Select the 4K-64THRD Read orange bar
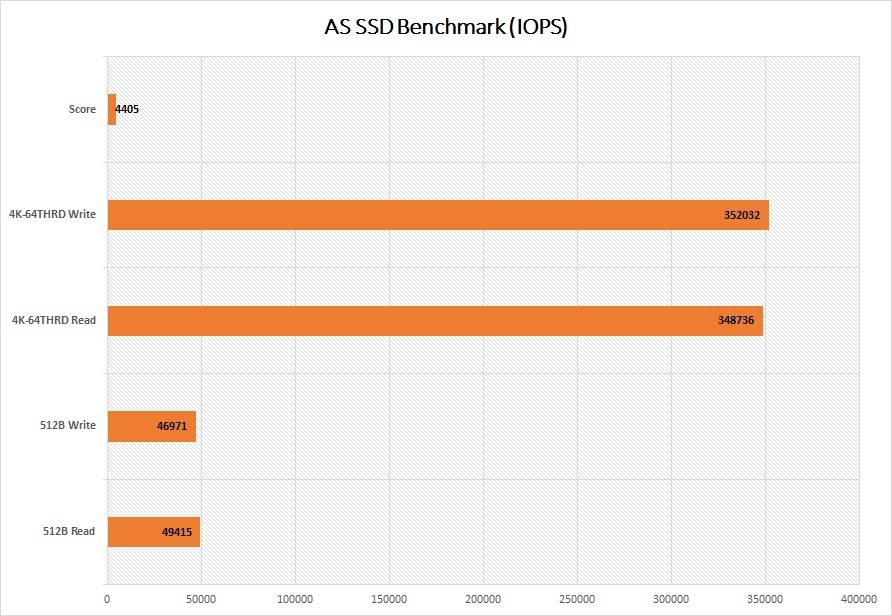This screenshot has height=616, width=892. point(435,321)
